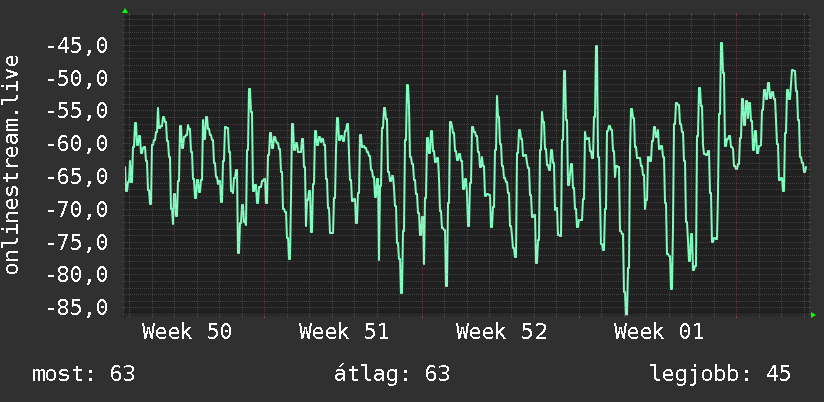The width and height of the screenshot is (824, 402).
Task: Click the '-60,0' y-axis value
Action: click(77, 144)
